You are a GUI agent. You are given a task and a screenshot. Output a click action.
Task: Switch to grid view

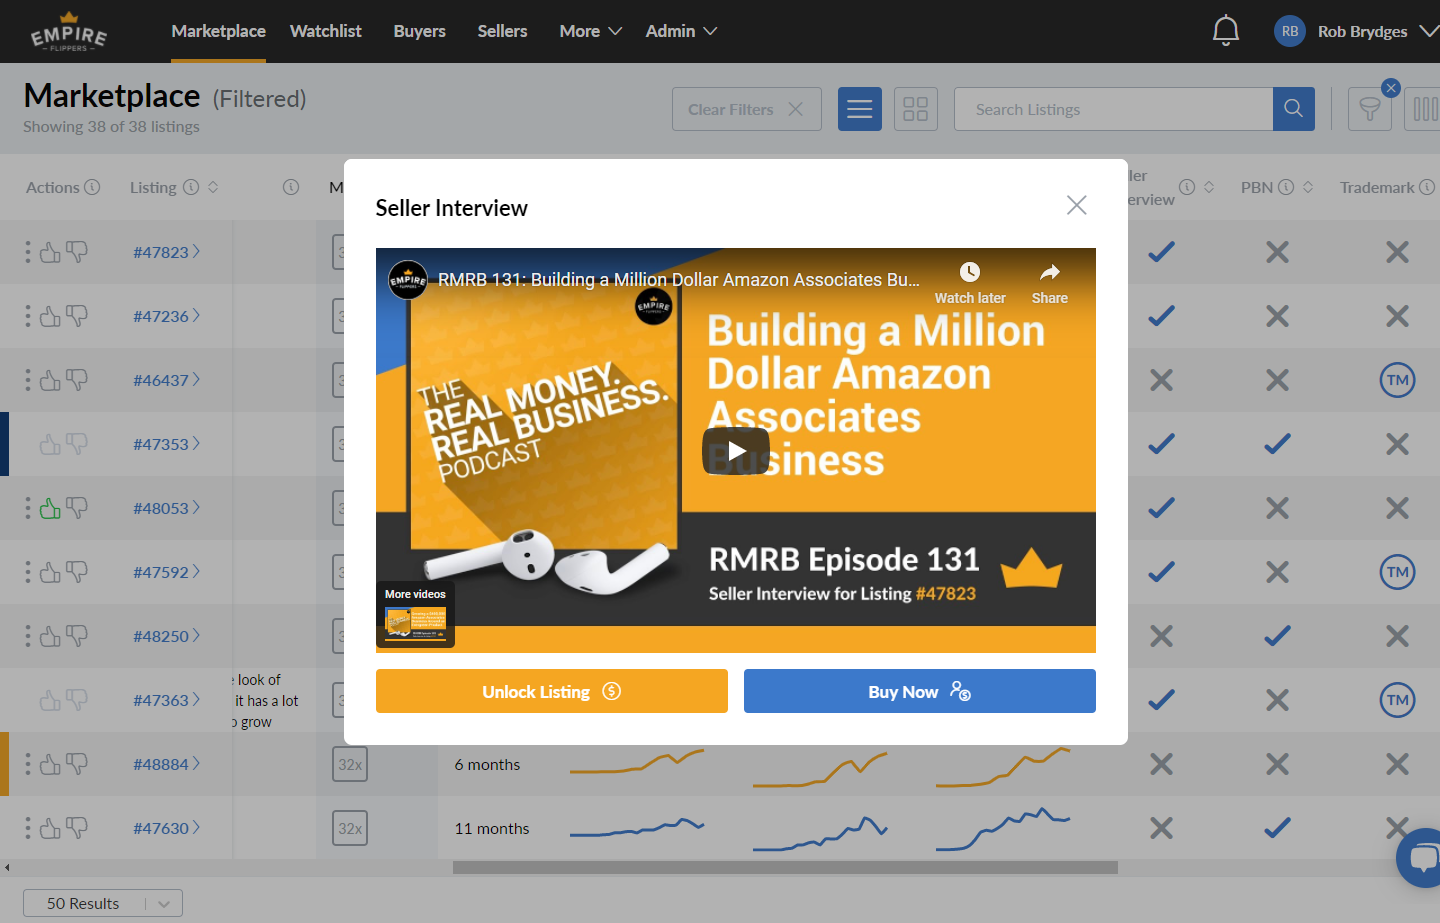coord(915,109)
